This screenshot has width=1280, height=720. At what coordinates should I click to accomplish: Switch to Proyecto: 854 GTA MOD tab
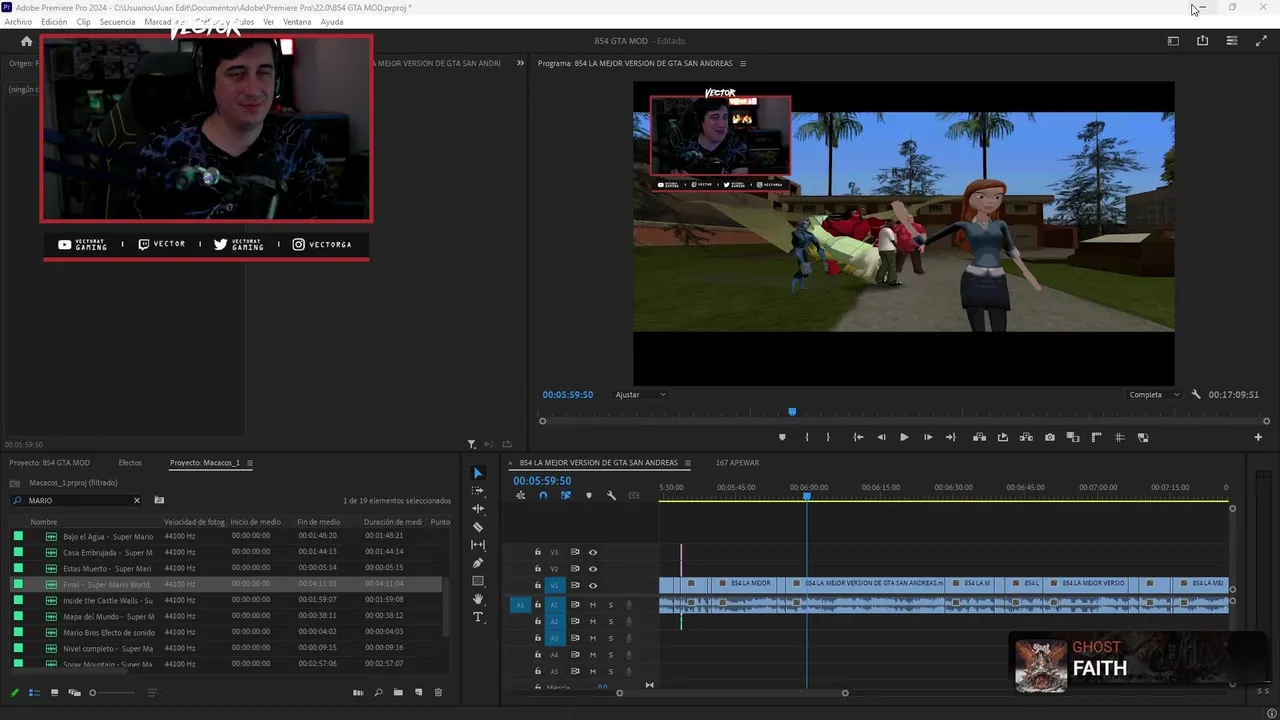tap(50, 463)
